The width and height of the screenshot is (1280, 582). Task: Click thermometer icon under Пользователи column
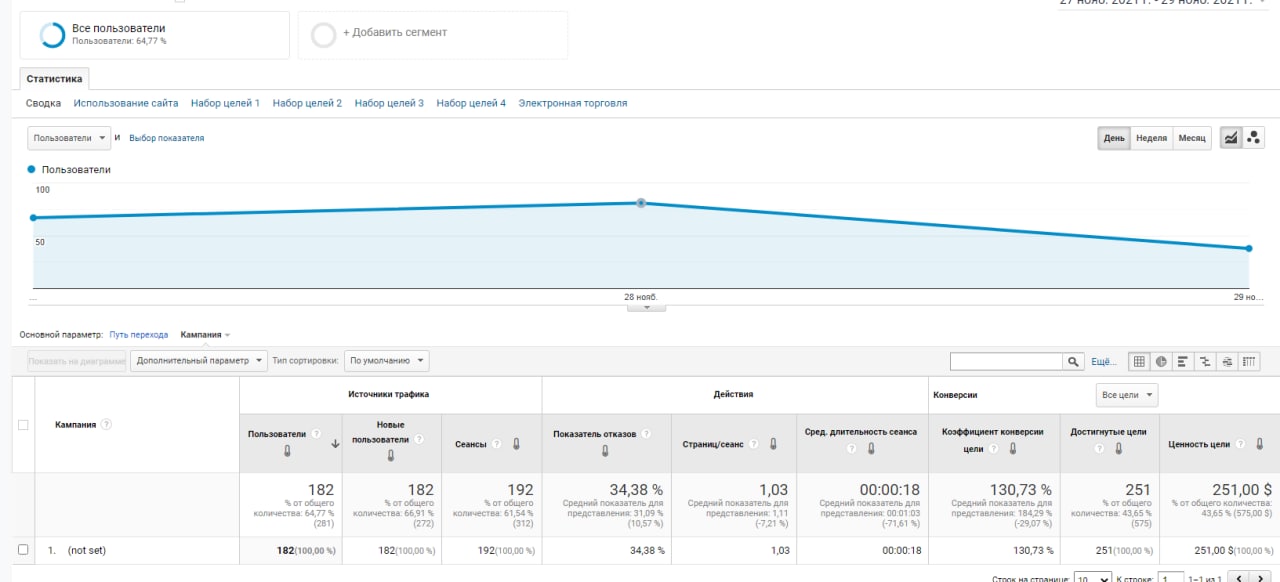(x=287, y=451)
